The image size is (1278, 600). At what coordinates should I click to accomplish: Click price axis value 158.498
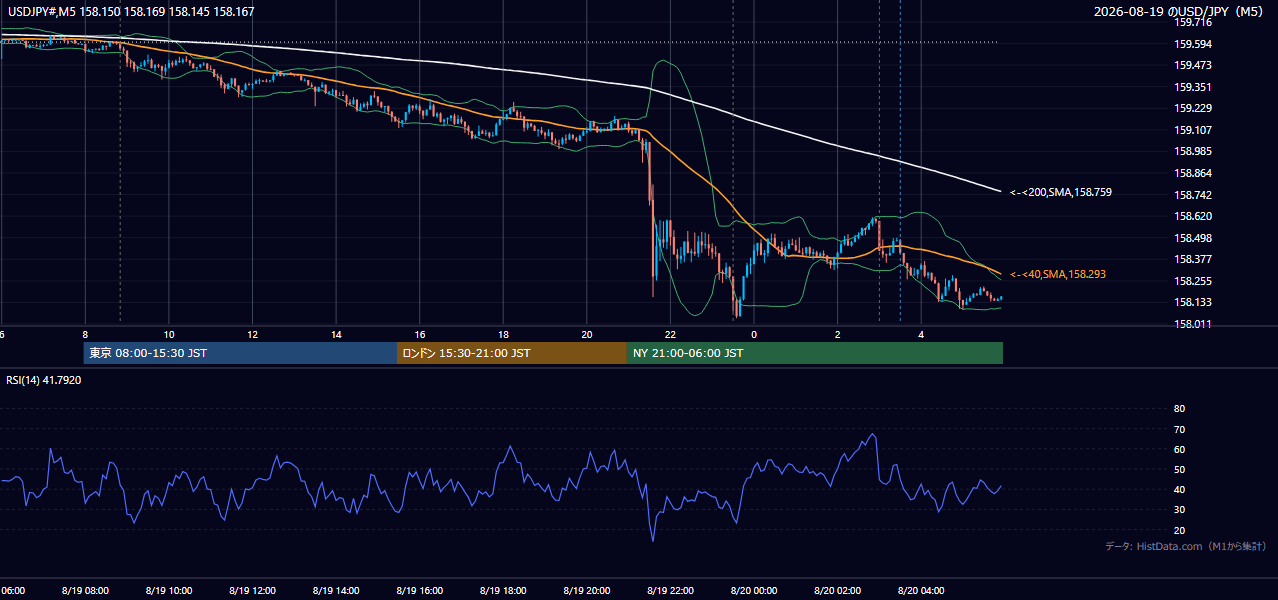(x=1193, y=238)
